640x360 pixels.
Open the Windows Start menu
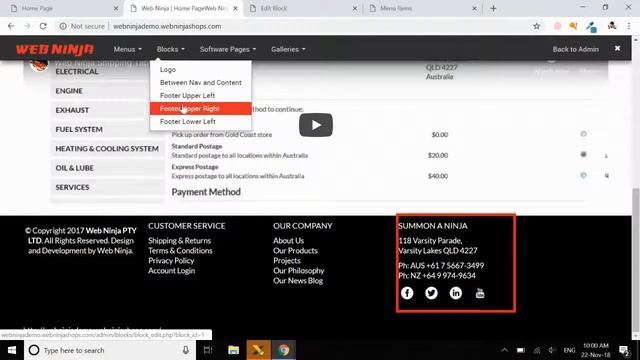point(12,350)
